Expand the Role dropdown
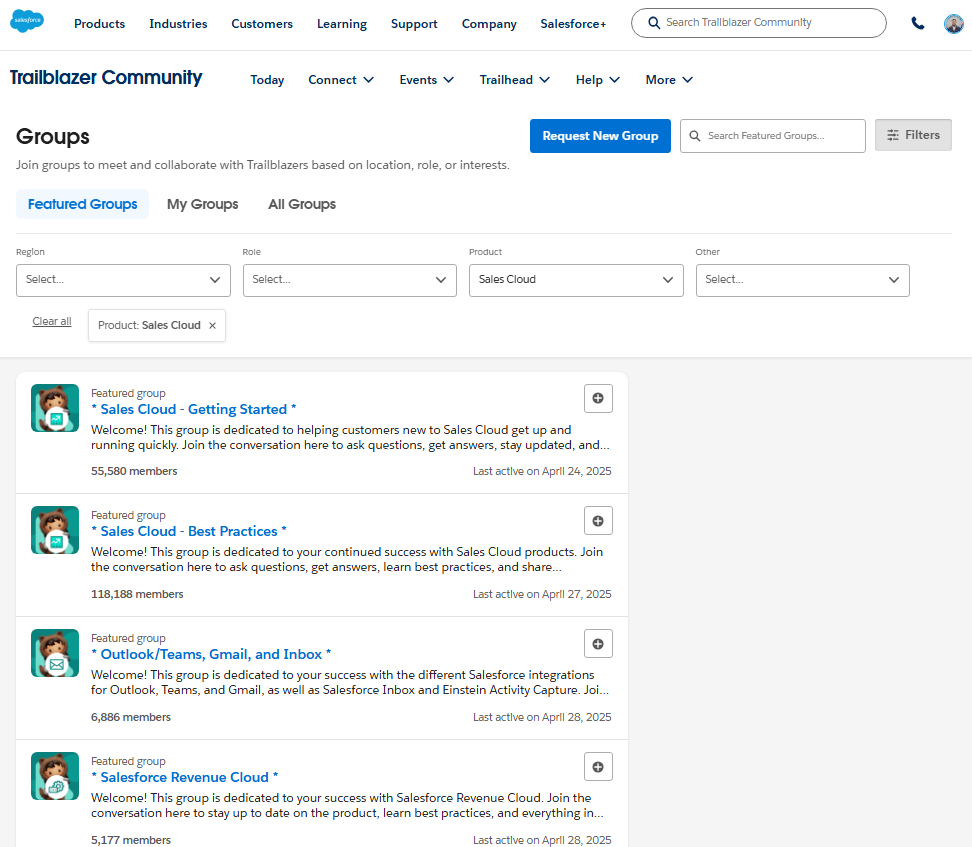Viewport: 972px width, 847px height. coord(350,280)
